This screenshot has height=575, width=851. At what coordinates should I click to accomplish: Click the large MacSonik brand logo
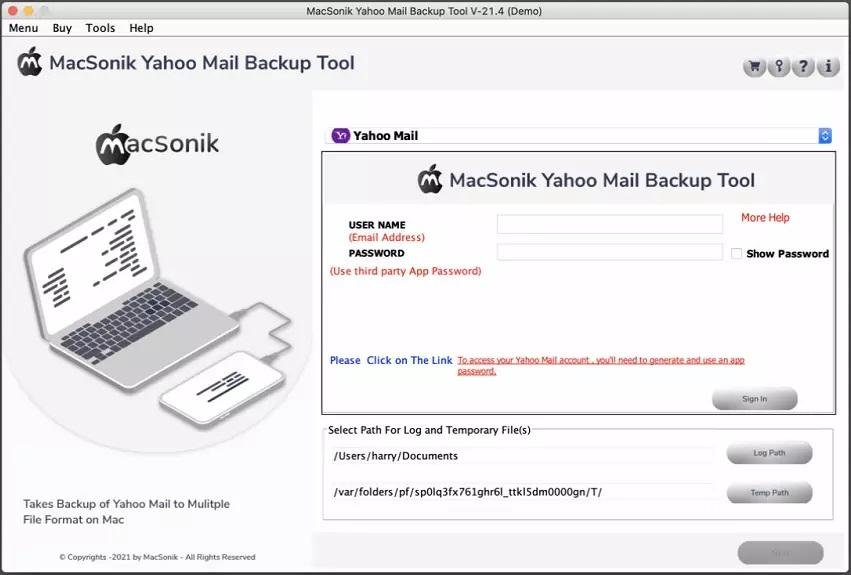tap(157, 144)
